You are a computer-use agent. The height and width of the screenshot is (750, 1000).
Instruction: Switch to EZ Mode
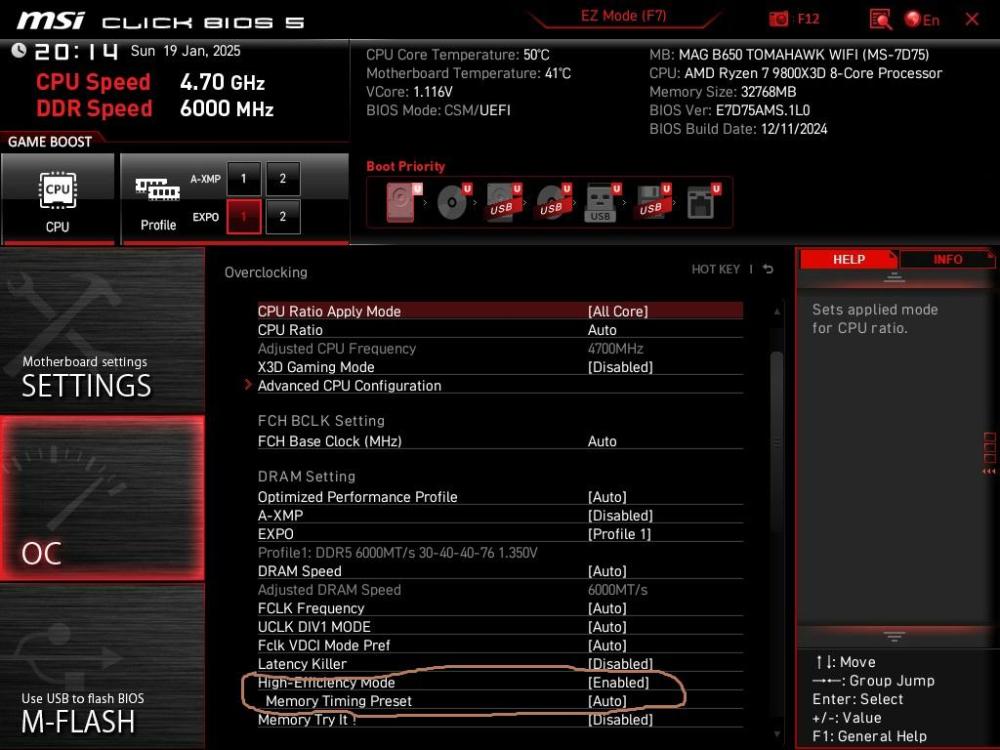point(623,15)
